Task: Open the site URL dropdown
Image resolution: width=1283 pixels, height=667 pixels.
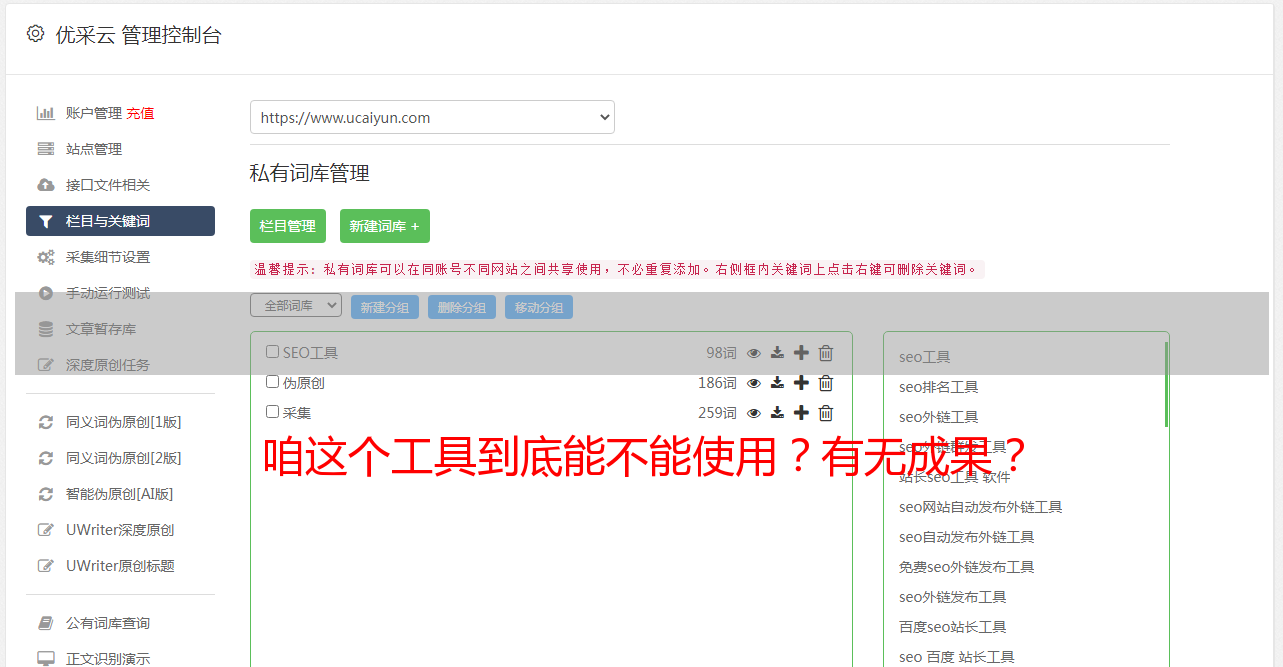Action: (432, 117)
